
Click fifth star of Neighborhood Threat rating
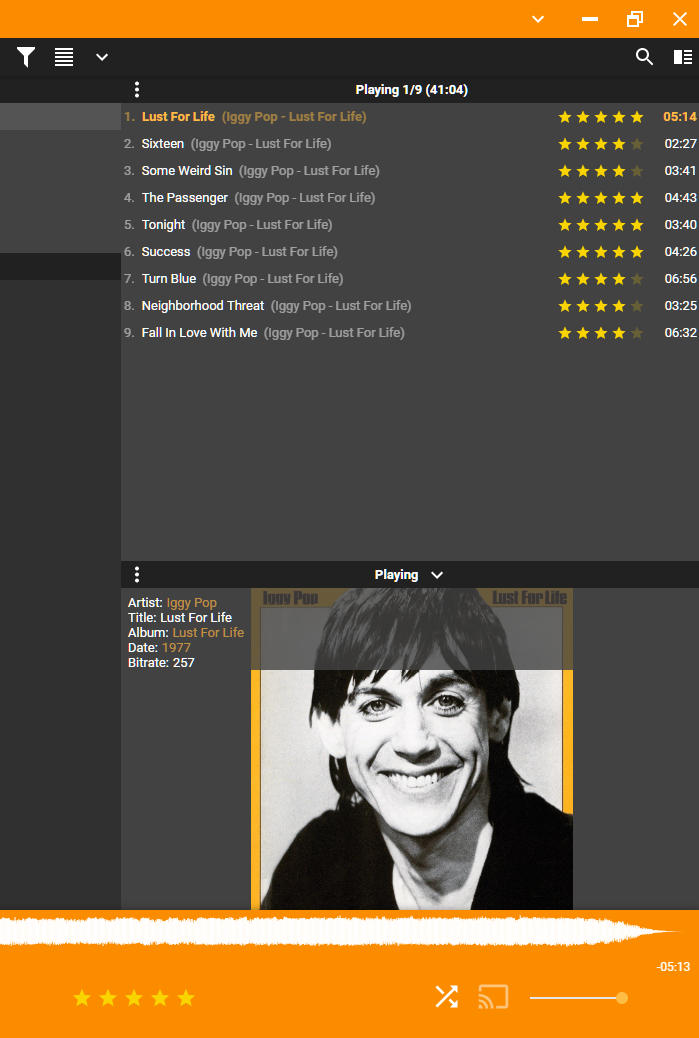(637, 306)
